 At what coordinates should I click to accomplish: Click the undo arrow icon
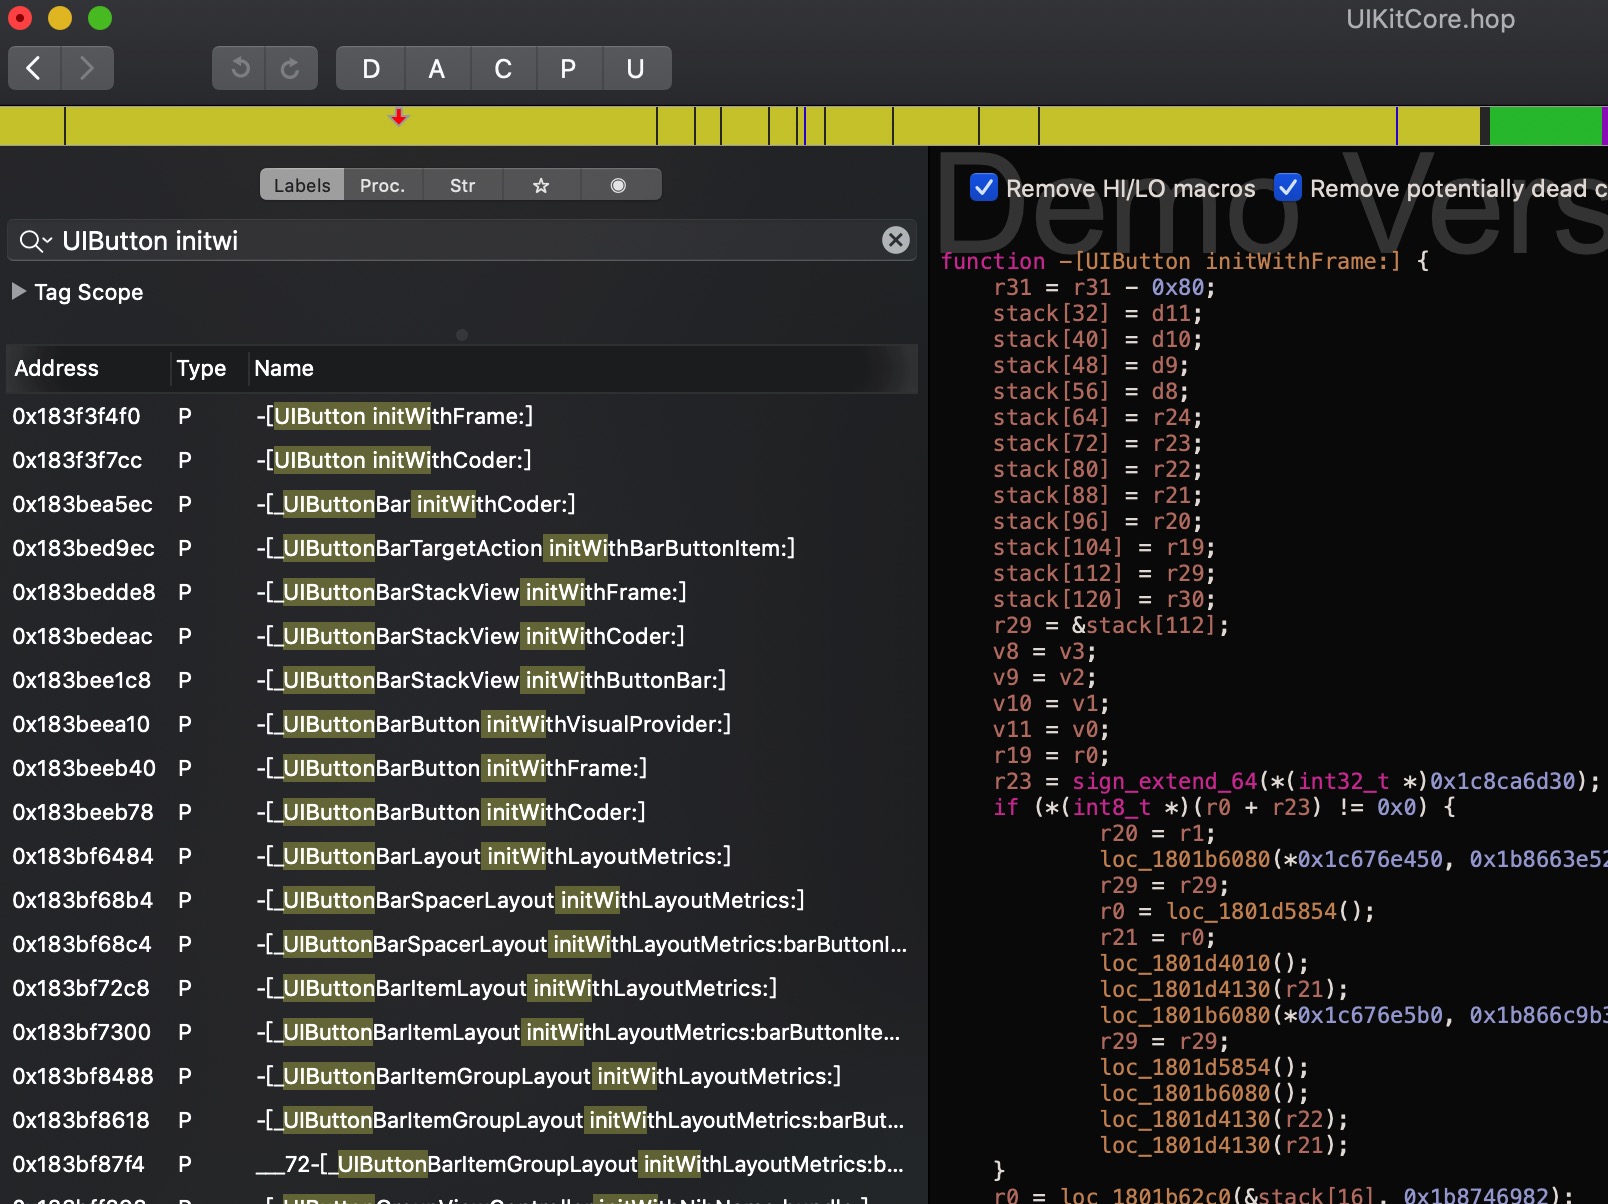239,68
